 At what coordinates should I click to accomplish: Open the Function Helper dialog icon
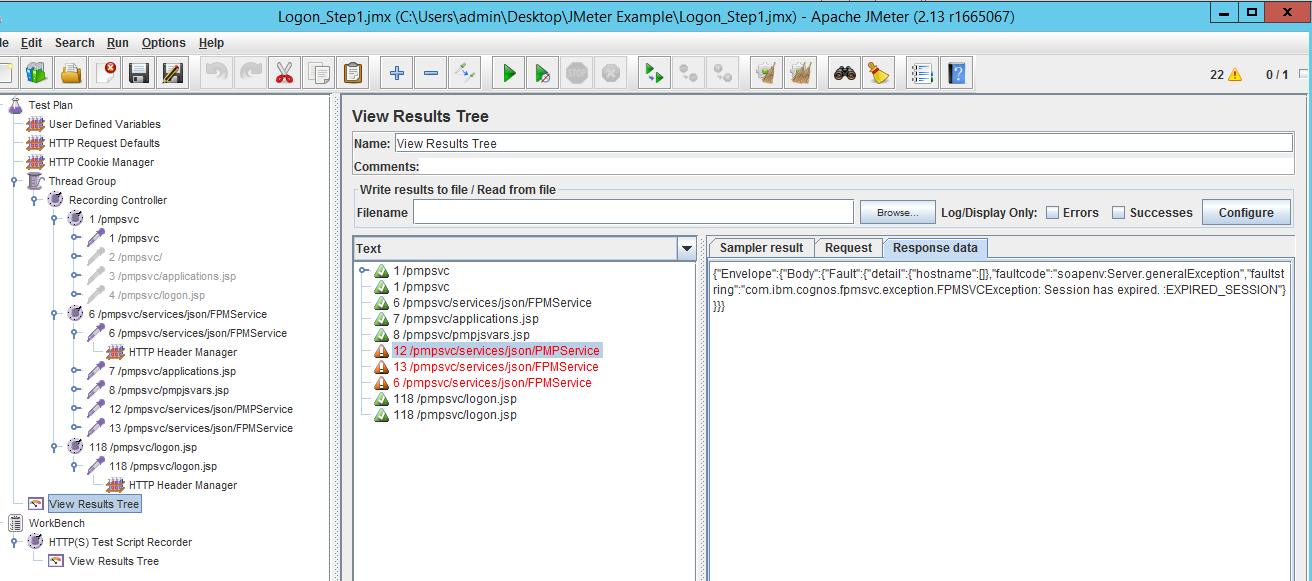[923, 73]
